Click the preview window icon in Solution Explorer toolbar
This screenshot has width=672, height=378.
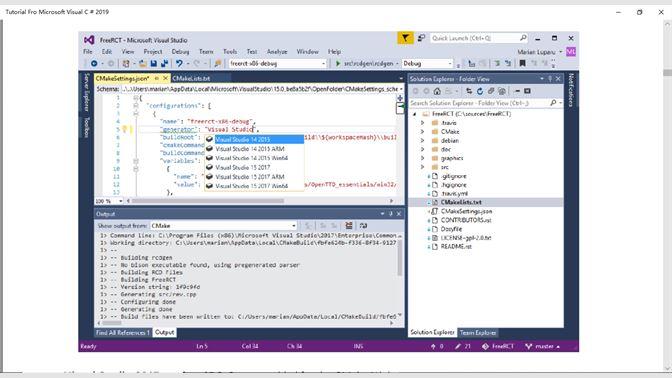click(x=527, y=91)
